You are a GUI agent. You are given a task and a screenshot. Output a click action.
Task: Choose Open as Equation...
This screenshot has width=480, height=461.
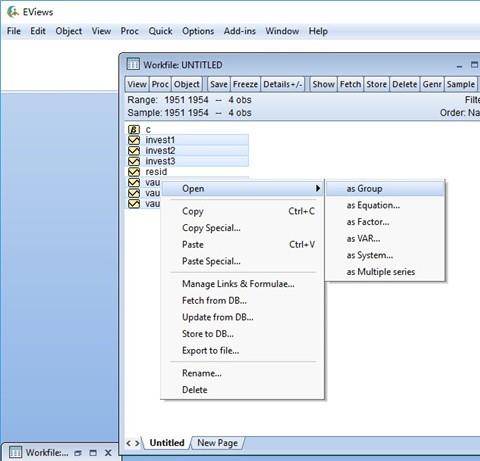[385, 205]
